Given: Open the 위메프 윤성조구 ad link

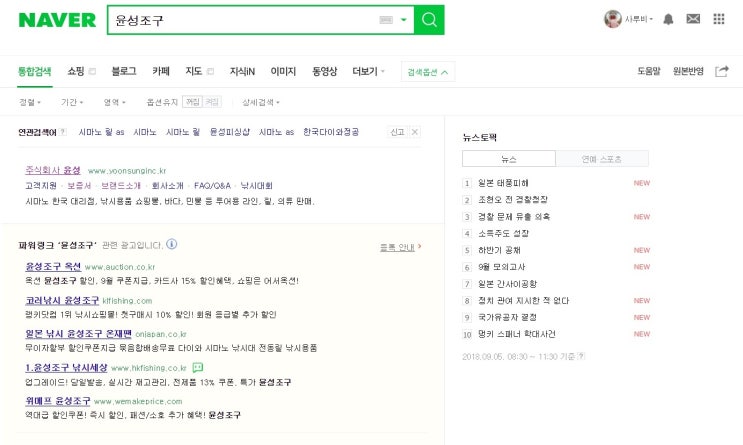Looking at the screenshot, I should tap(58, 401).
